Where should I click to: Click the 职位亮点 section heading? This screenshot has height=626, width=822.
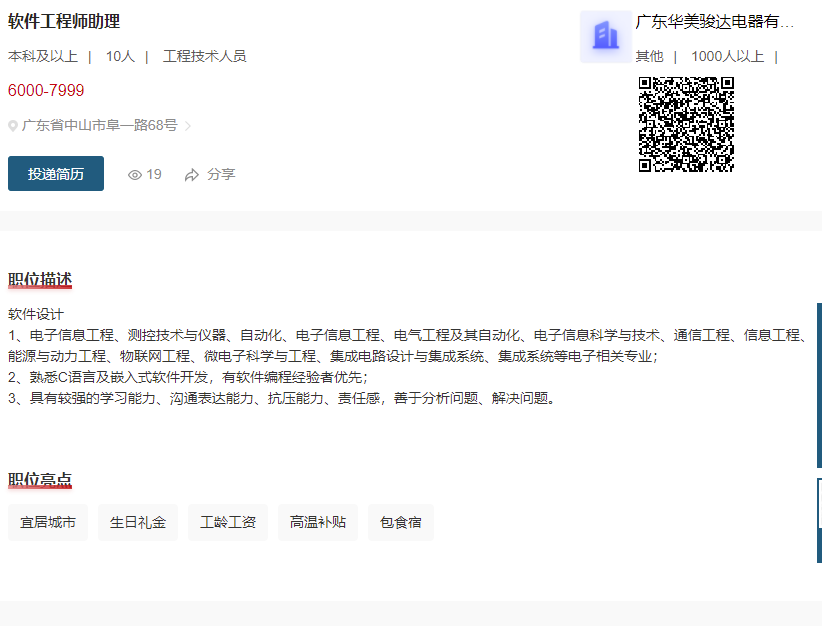tap(40, 480)
